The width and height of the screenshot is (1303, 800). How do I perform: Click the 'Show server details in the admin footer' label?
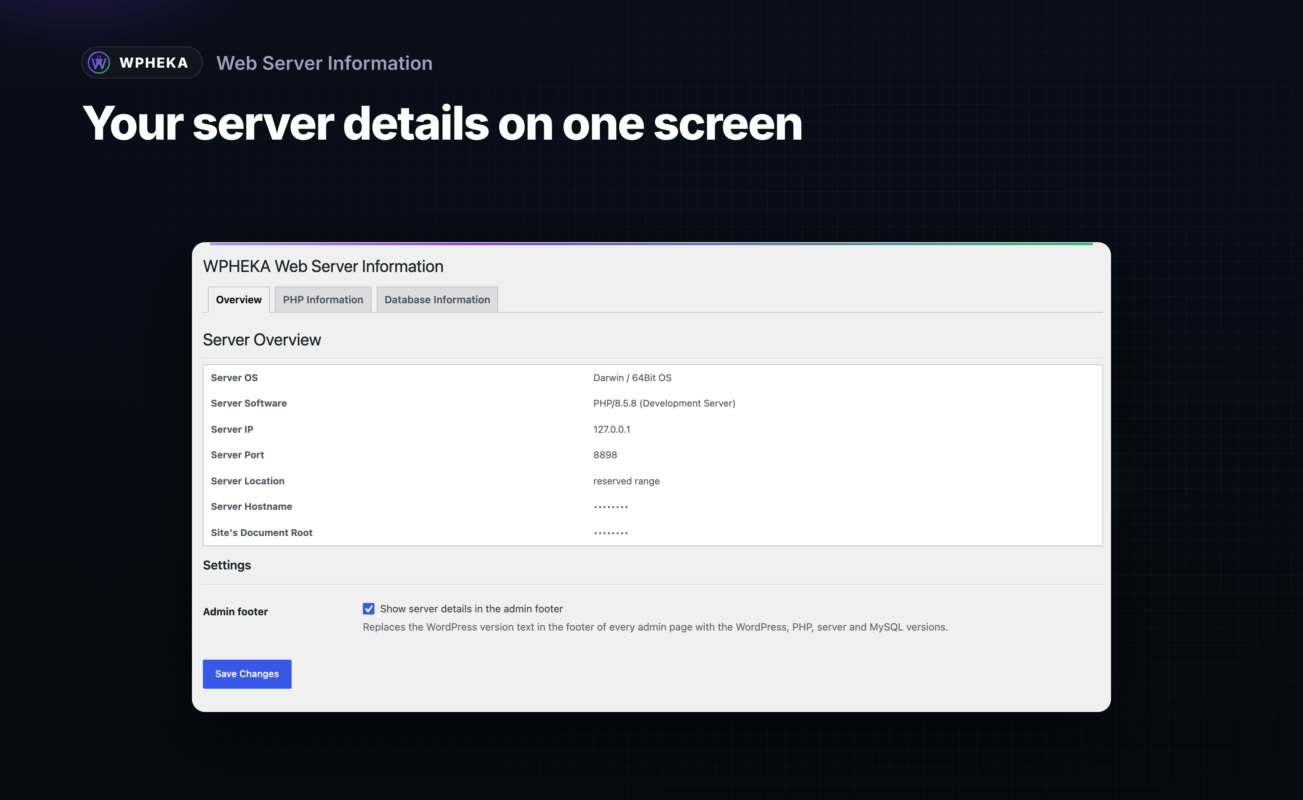[x=471, y=609]
